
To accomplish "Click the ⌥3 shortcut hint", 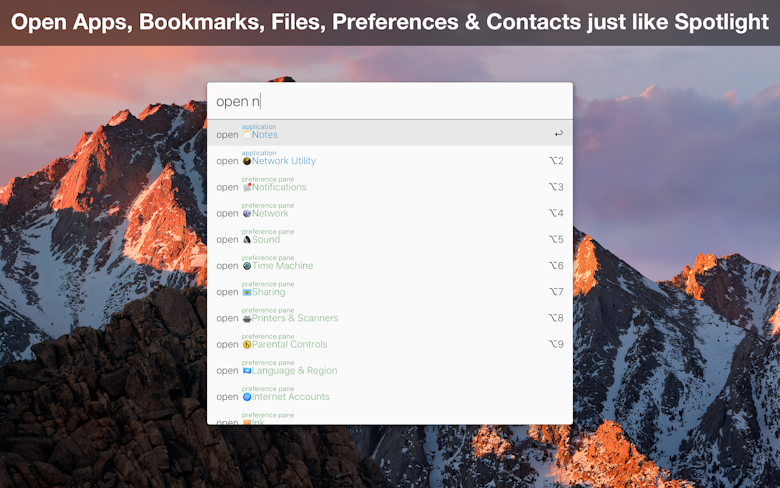I will pyautogui.click(x=556, y=187).
